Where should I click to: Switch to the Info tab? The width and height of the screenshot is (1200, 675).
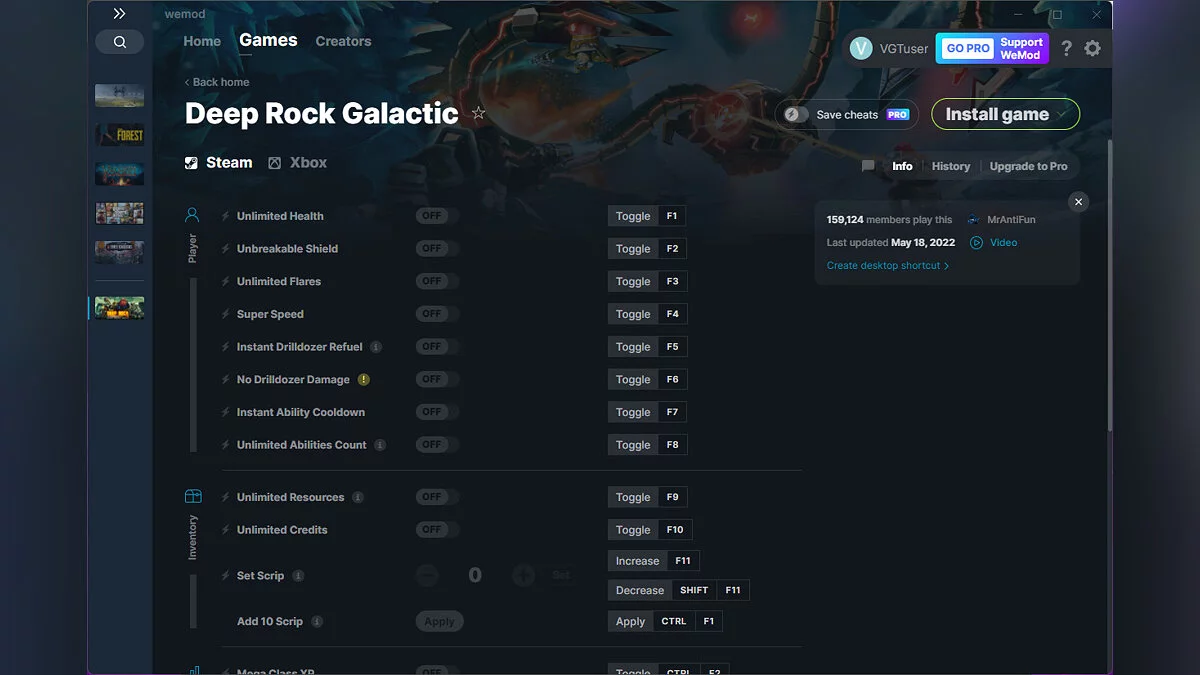902,166
